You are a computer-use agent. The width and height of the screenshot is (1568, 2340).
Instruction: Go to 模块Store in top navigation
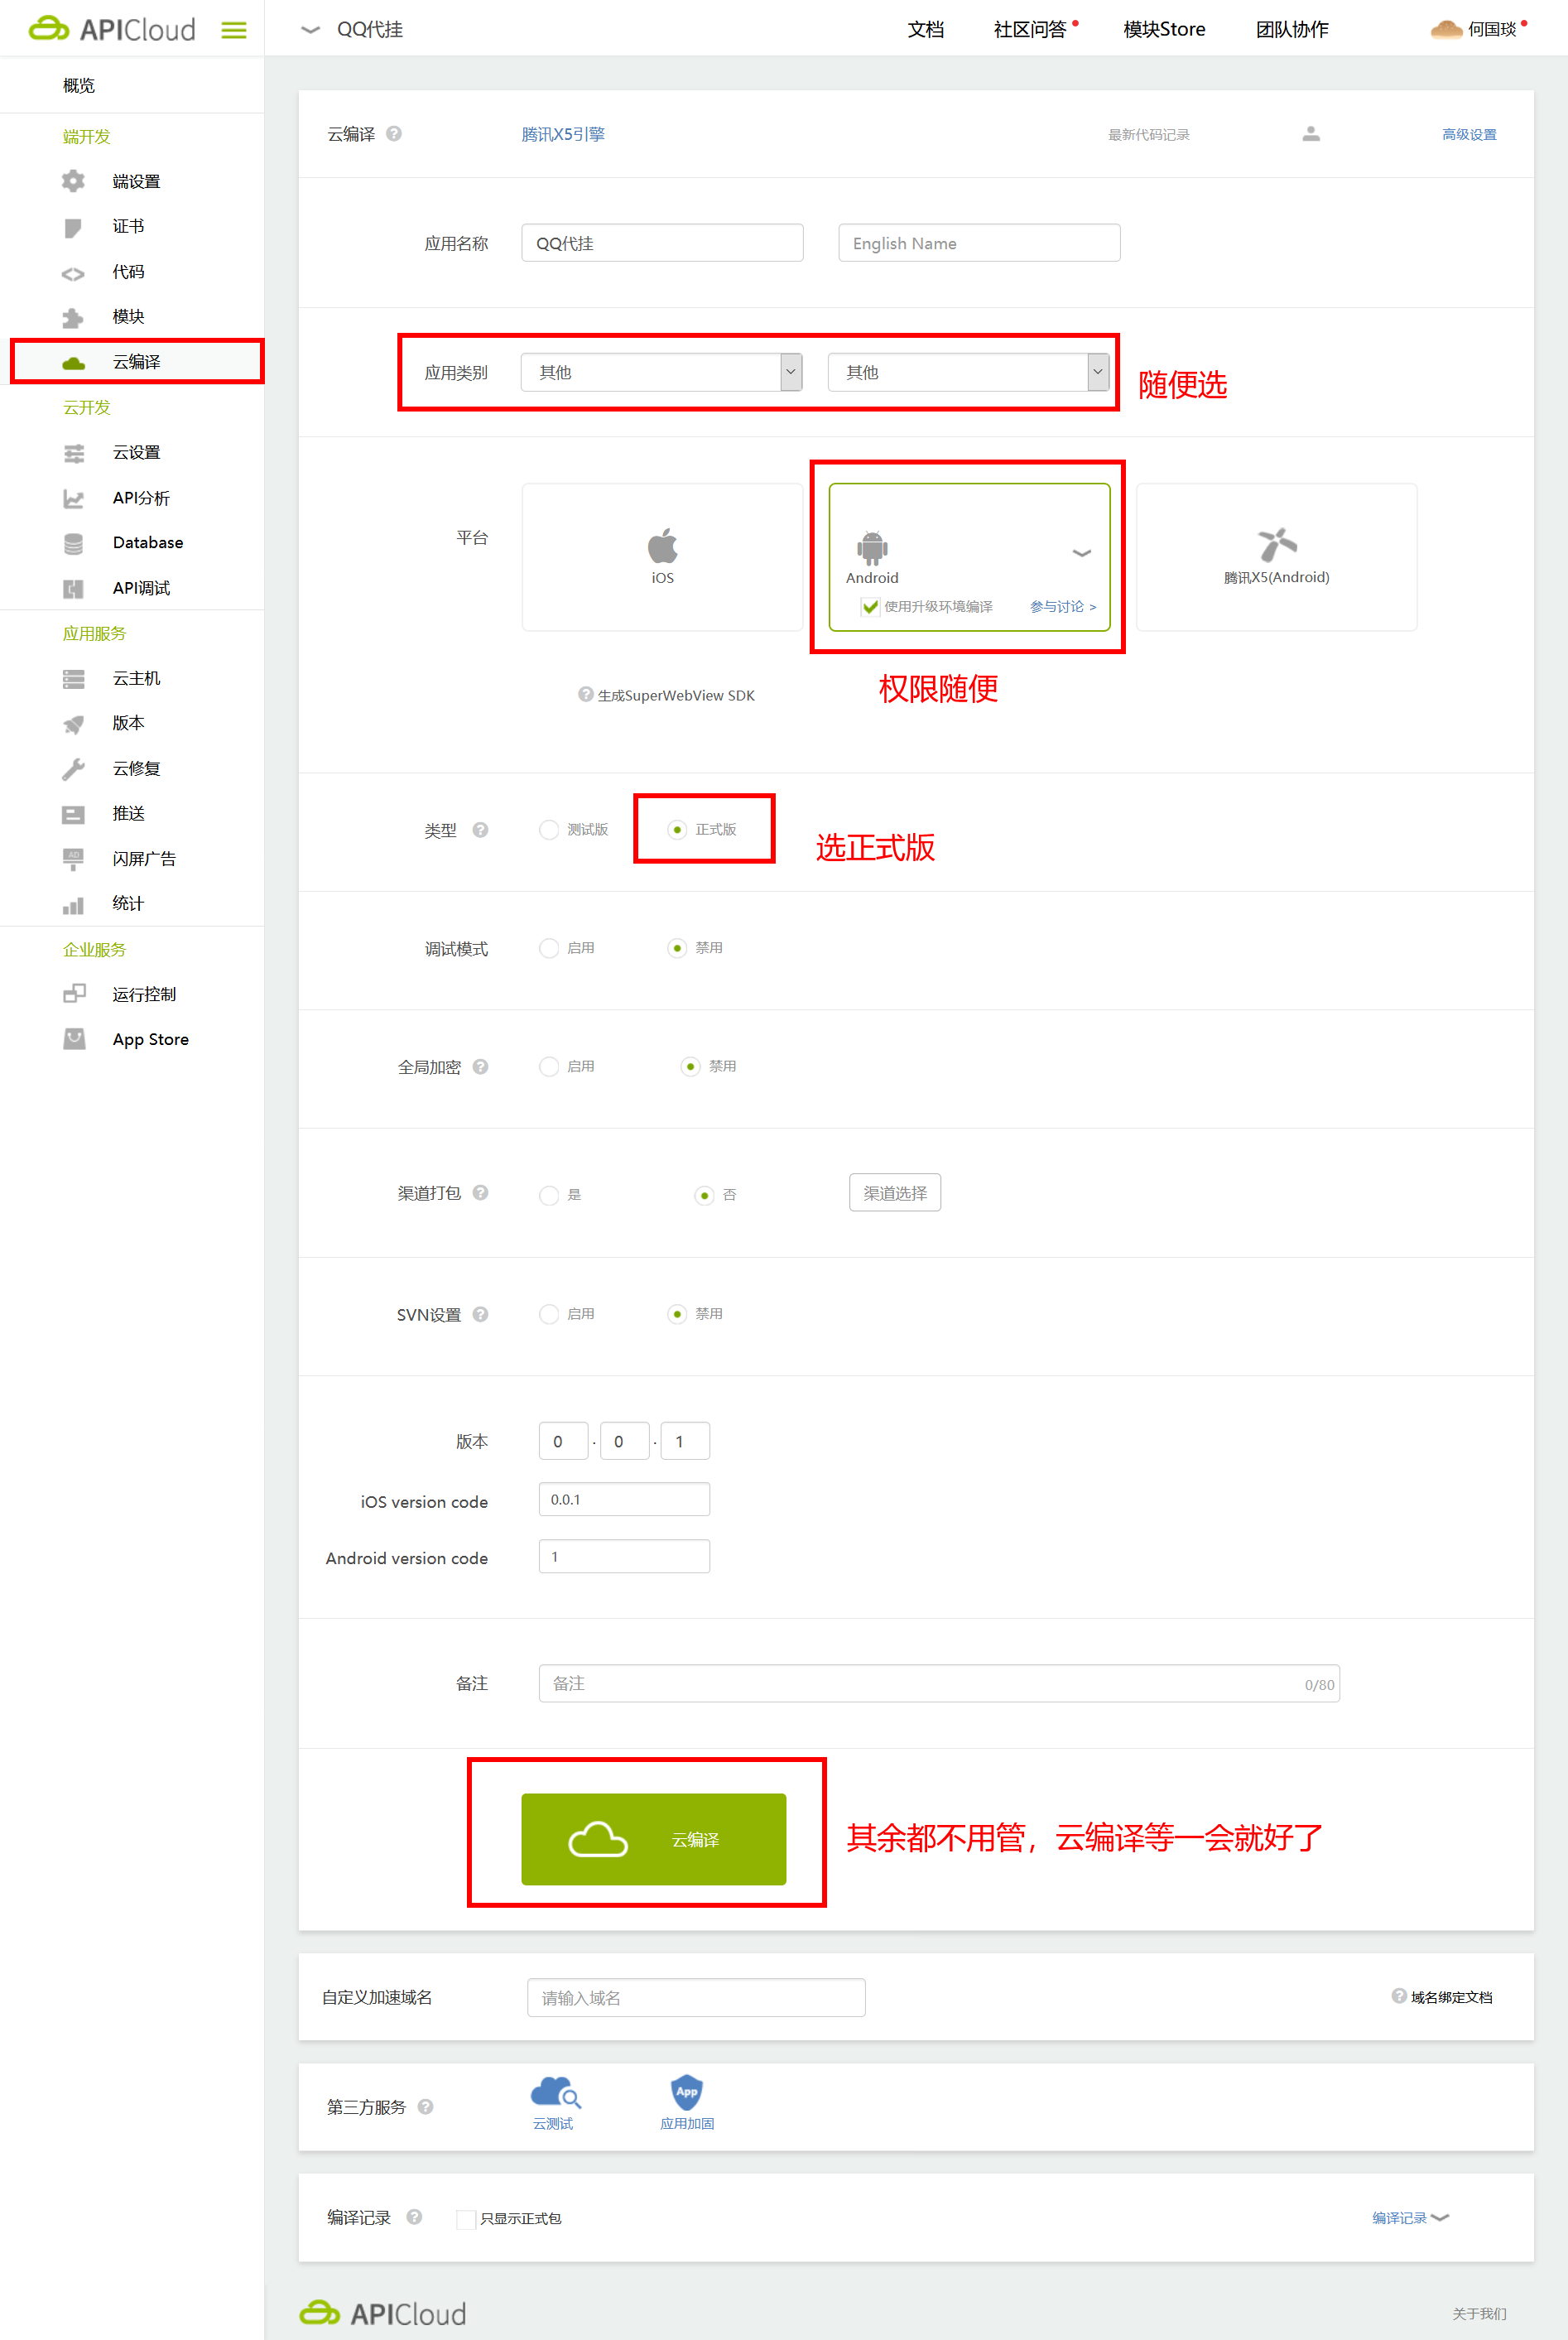(1164, 29)
